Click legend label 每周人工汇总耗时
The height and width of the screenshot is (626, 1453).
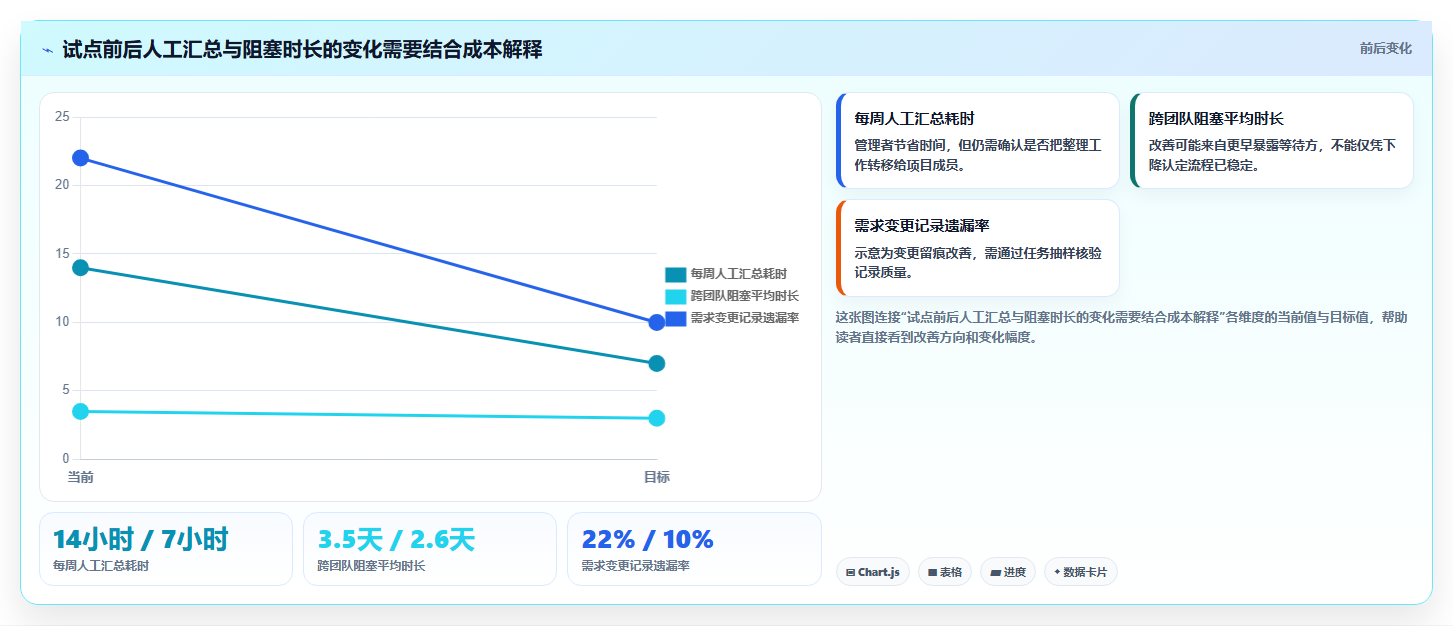tap(738, 274)
